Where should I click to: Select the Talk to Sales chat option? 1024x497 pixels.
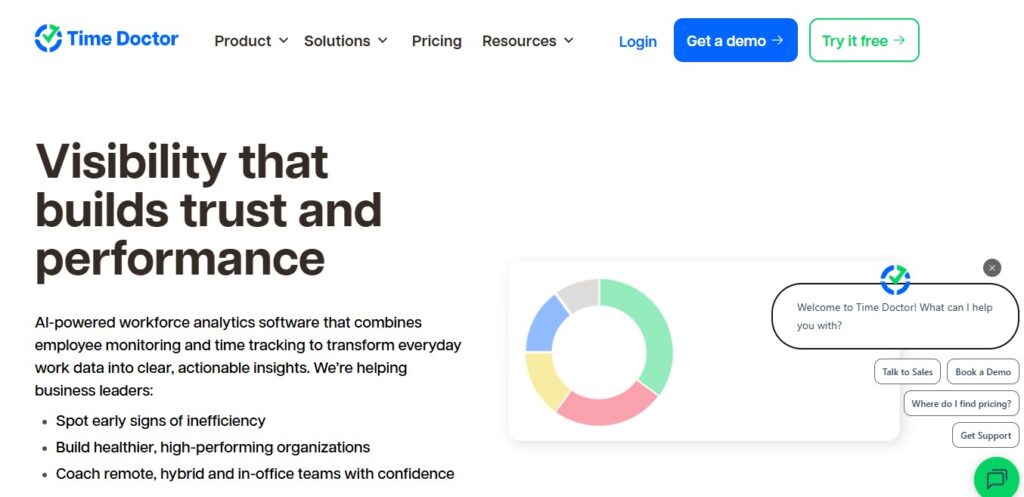[907, 372]
